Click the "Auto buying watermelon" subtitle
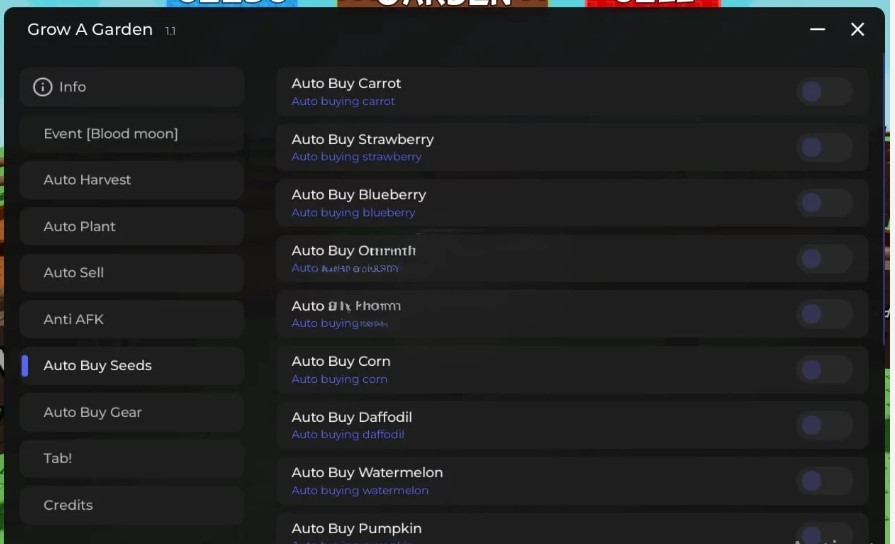 tap(360, 490)
